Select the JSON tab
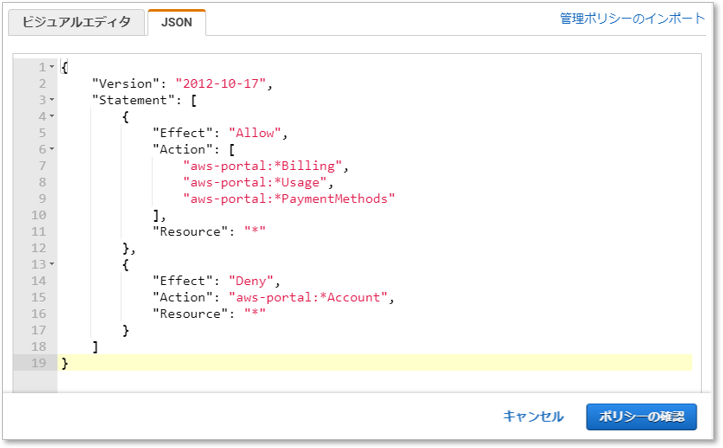This screenshot has height=448, width=723. pos(176,22)
